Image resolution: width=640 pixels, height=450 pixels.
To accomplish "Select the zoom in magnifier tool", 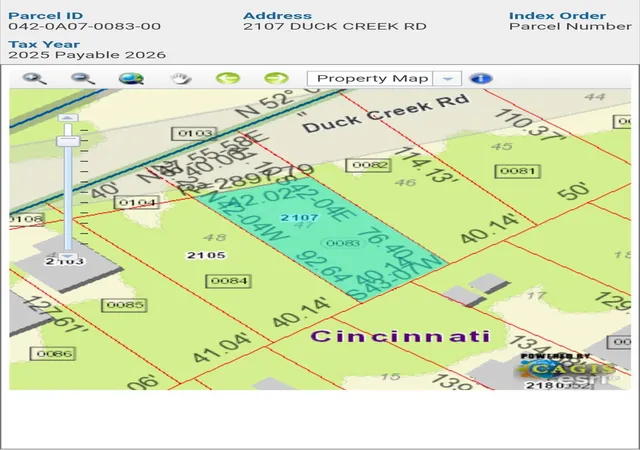I will [x=34, y=78].
